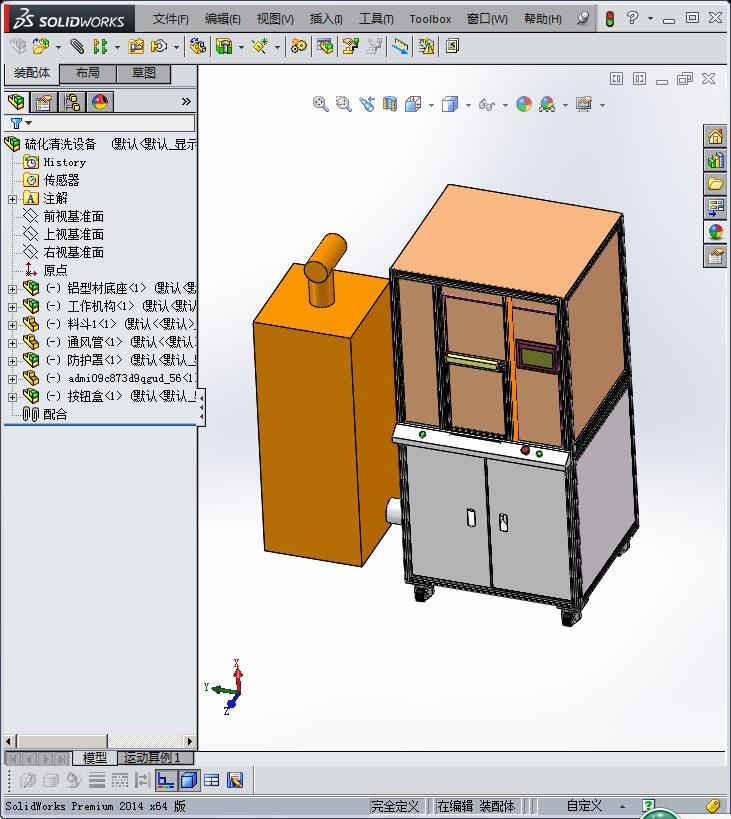This screenshot has height=819, width=731.
Task: Open ConfigurationManager tab icon
Action: tap(72, 101)
